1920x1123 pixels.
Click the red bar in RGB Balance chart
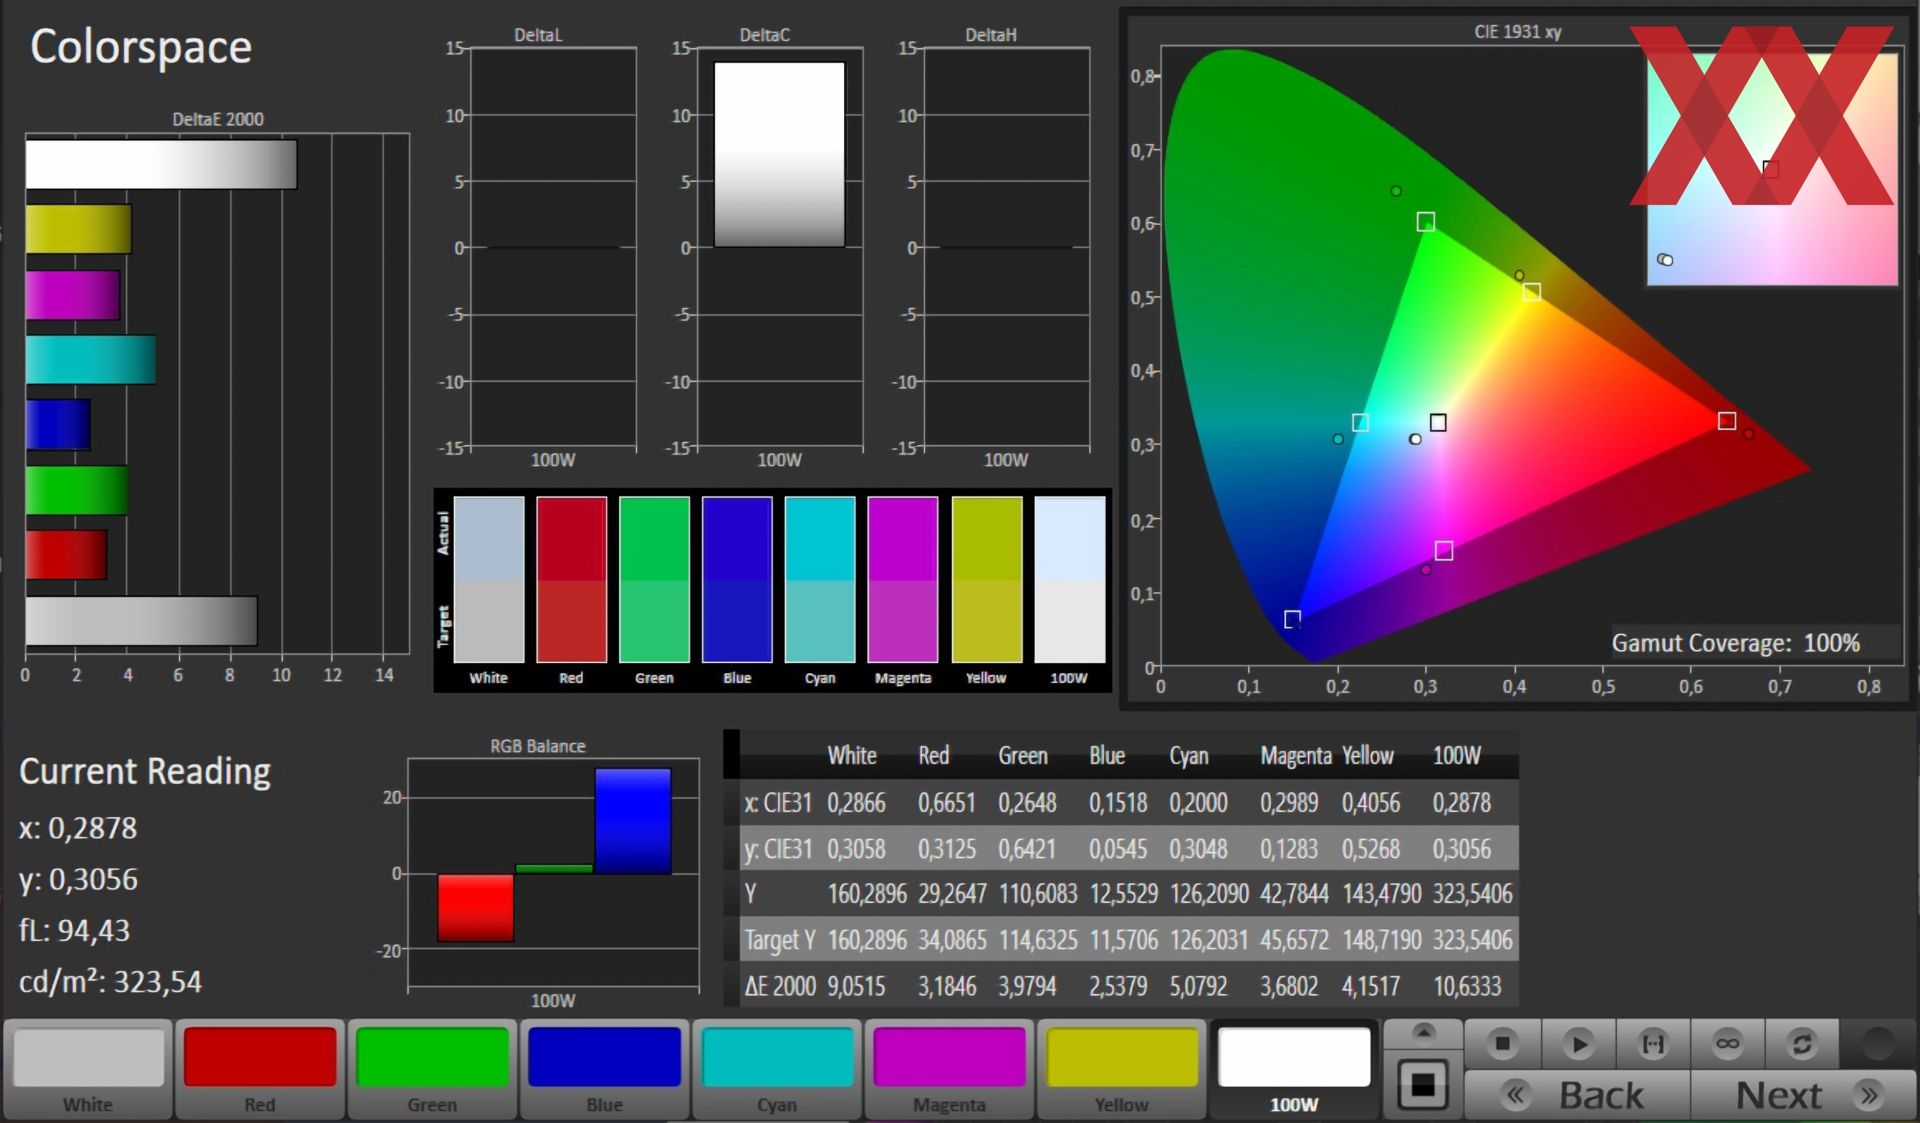[x=476, y=907]
